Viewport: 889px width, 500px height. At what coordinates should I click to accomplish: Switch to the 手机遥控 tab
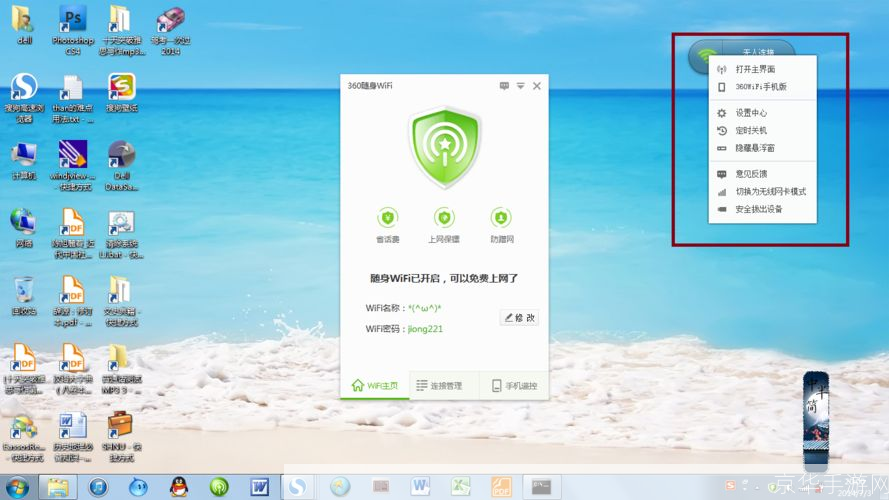coord(514,385)
